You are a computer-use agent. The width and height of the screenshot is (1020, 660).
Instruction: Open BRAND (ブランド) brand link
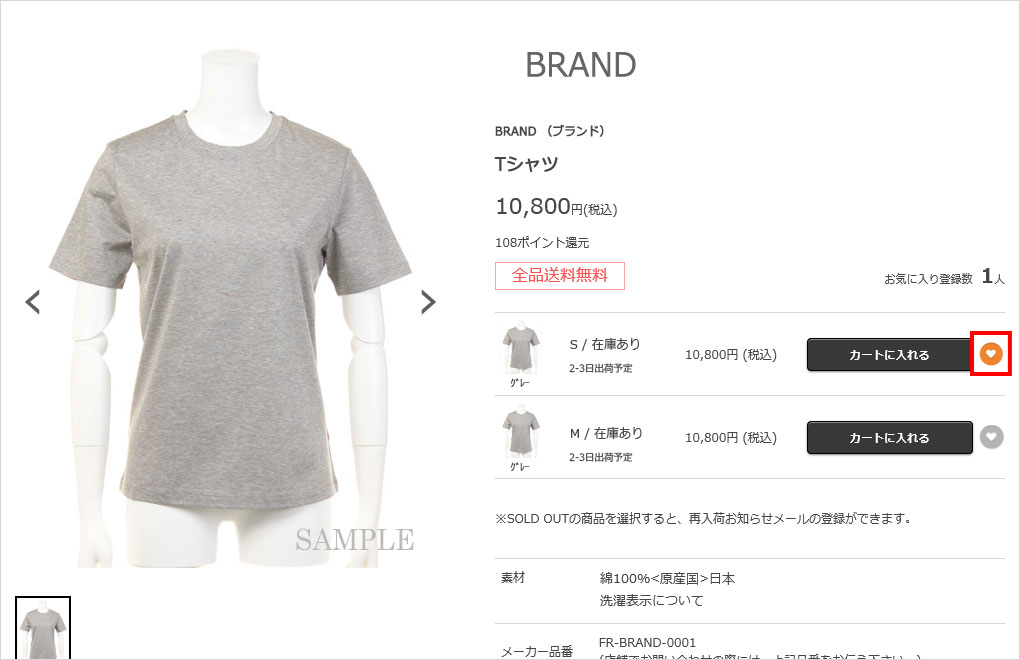pyautogui.click(x=550, y=131)
